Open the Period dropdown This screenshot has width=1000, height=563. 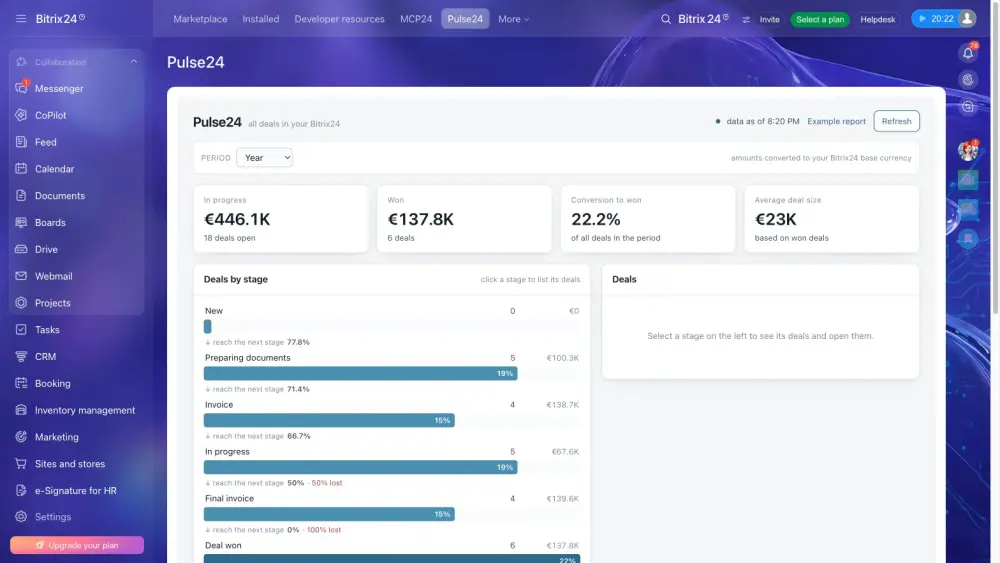[x=264, y=157]
